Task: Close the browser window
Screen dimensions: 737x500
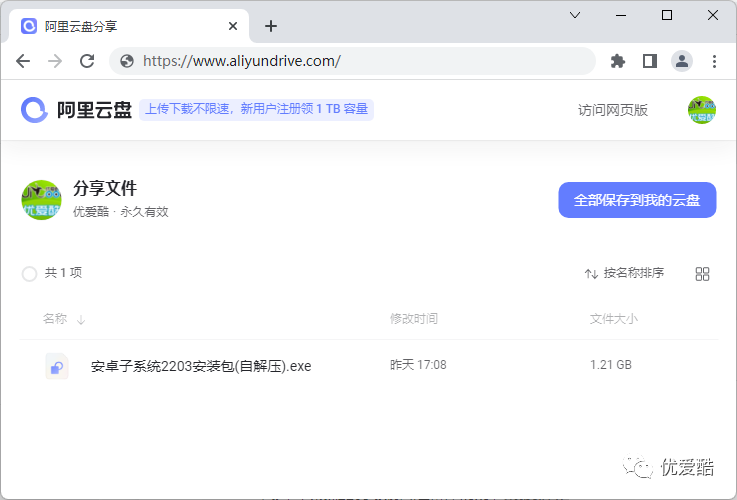Action: [x=713, y=15]
